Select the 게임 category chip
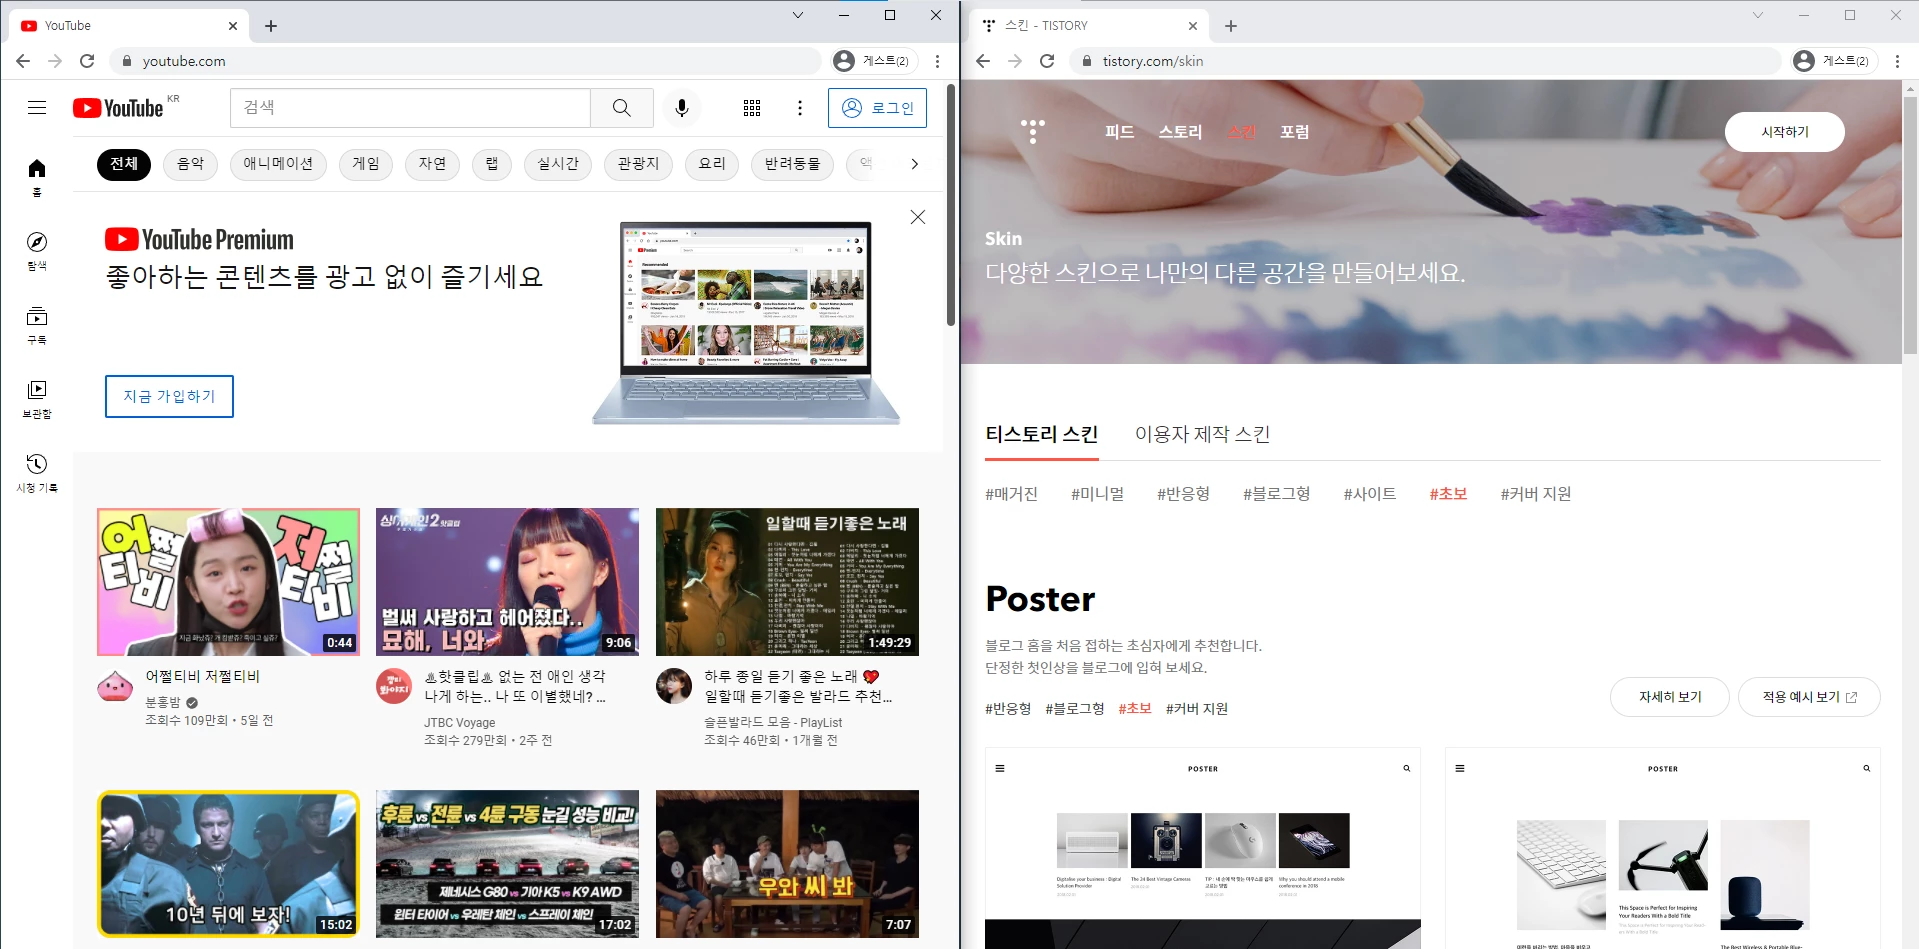Image resolution: width=1919 pixels, height=949 pixels. tap(366, 164)
